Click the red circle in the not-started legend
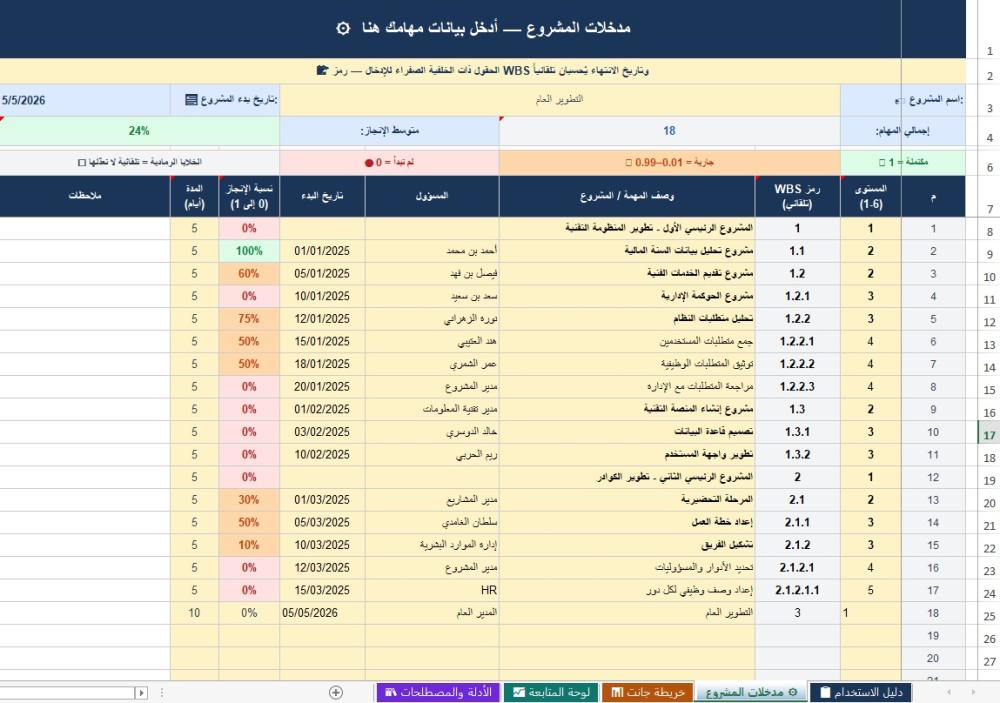1000x703 pixels. 369,162
